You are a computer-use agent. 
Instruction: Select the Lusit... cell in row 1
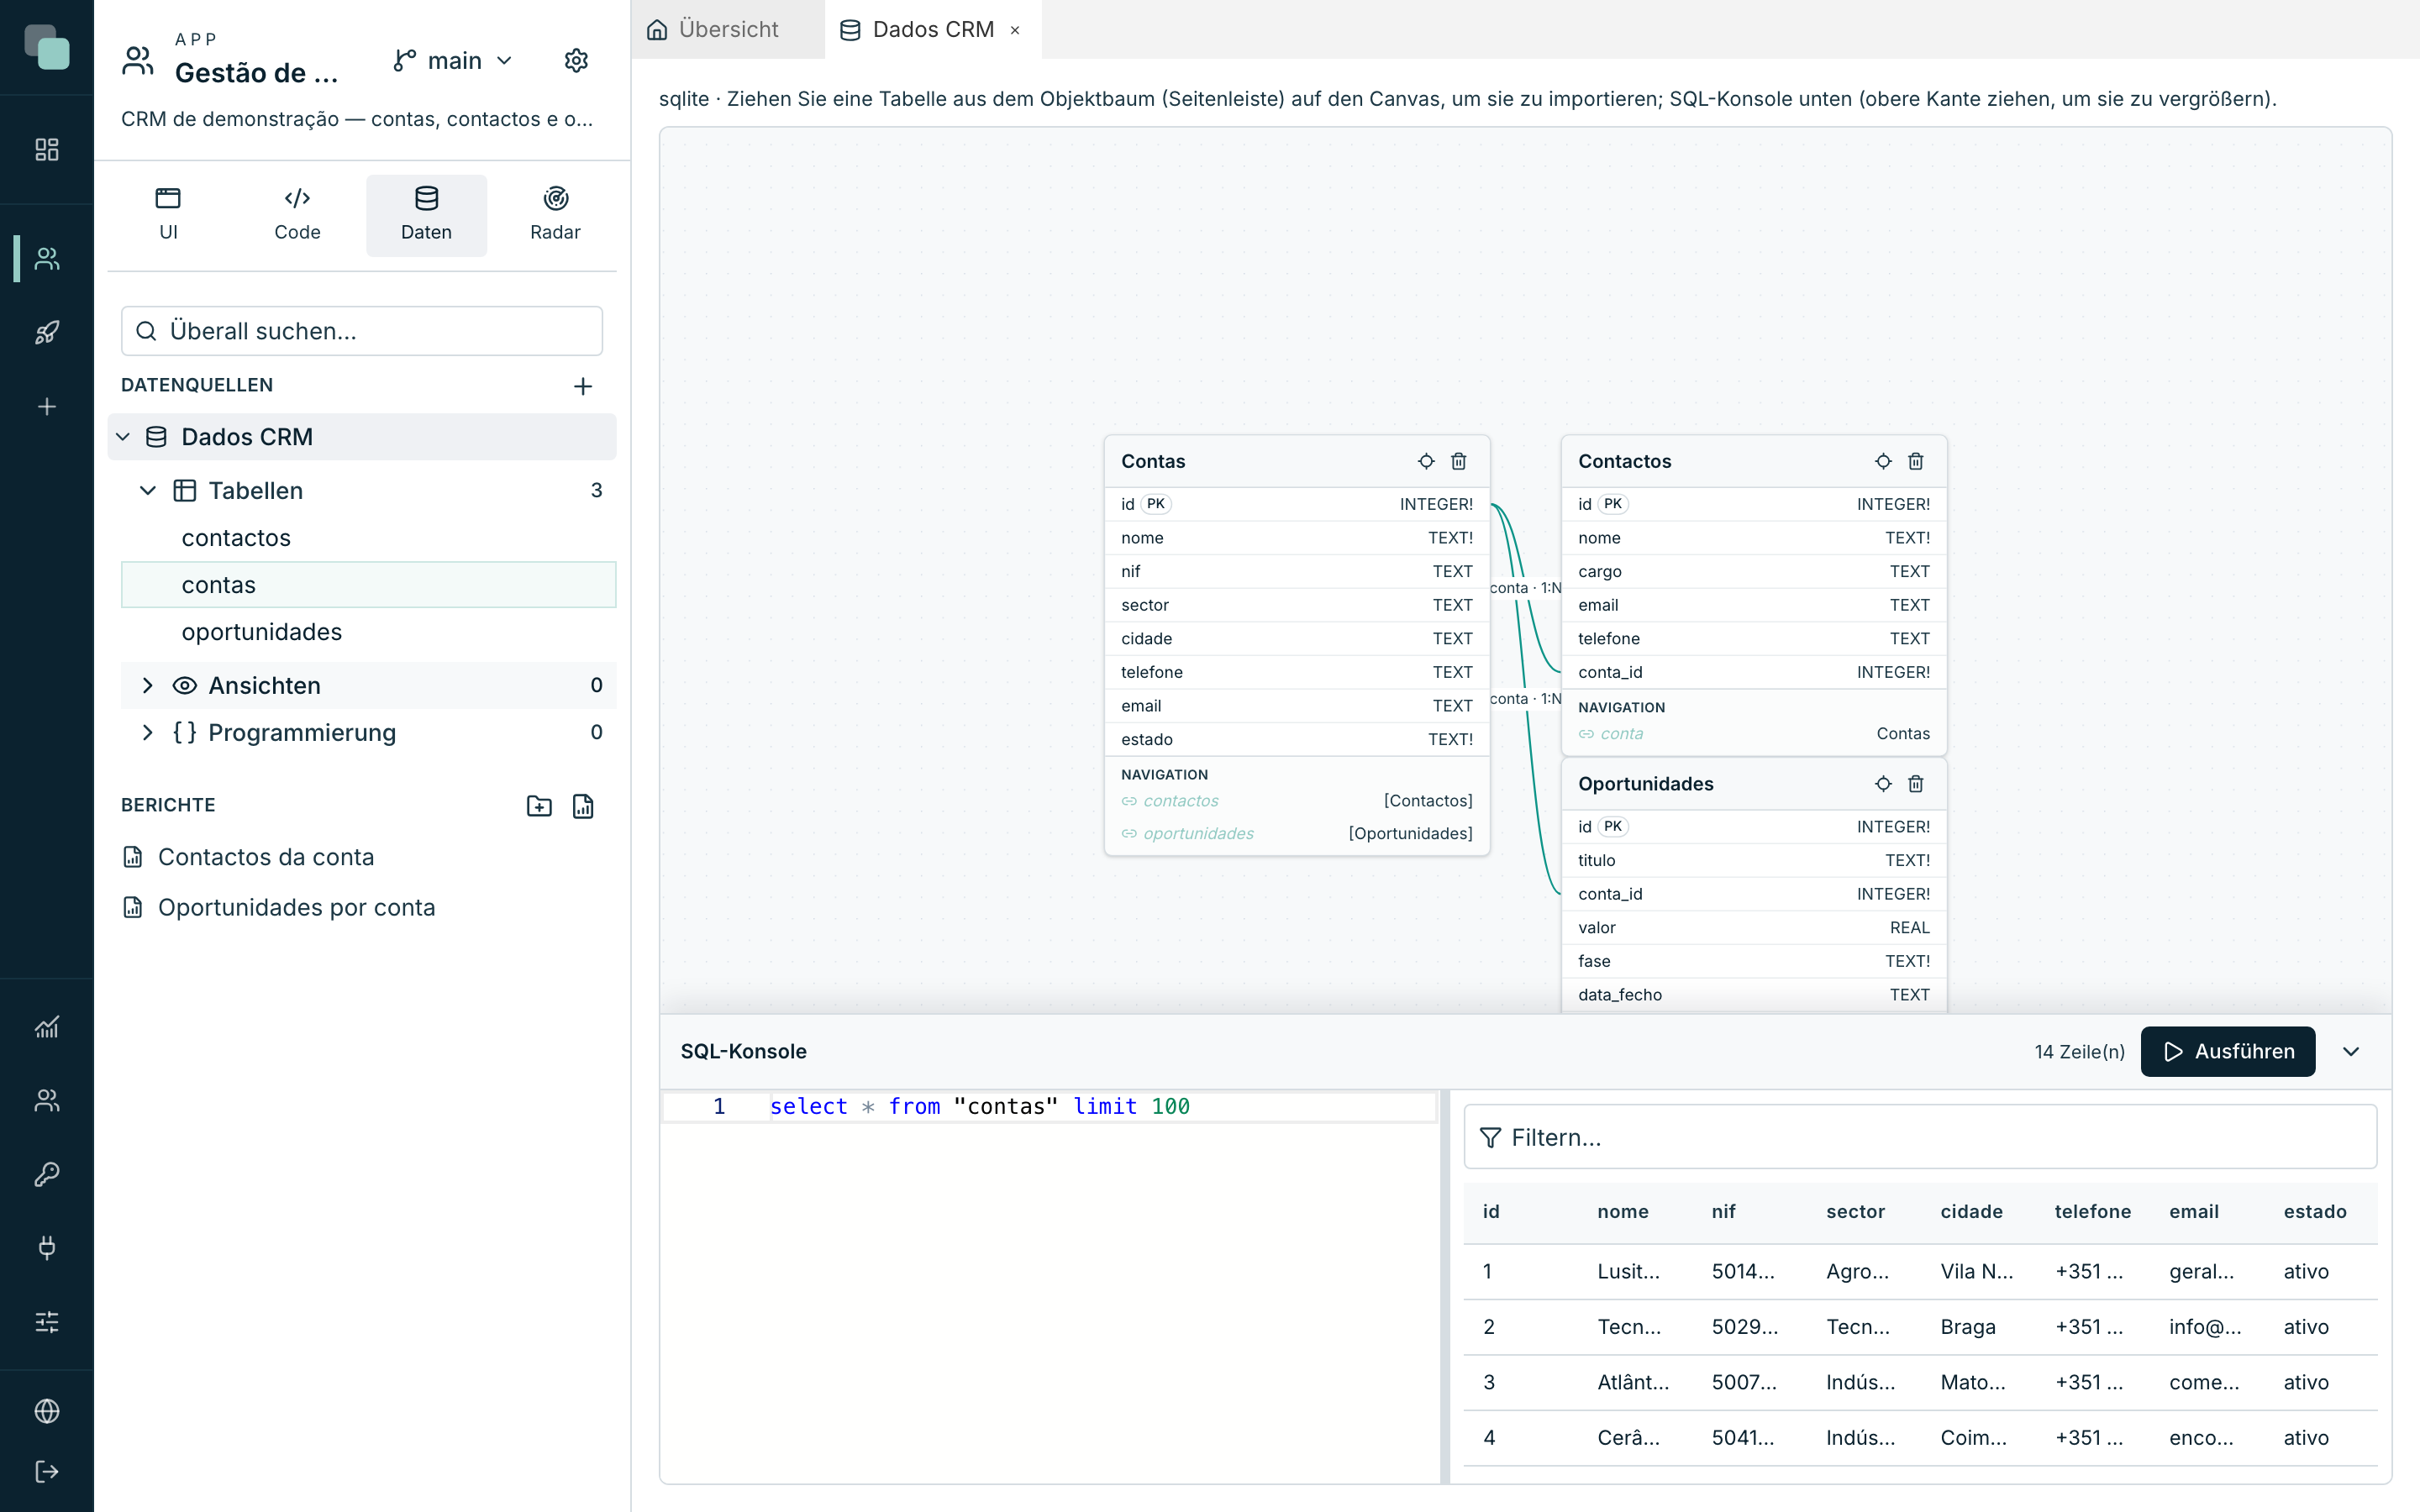[1628, 1272]
